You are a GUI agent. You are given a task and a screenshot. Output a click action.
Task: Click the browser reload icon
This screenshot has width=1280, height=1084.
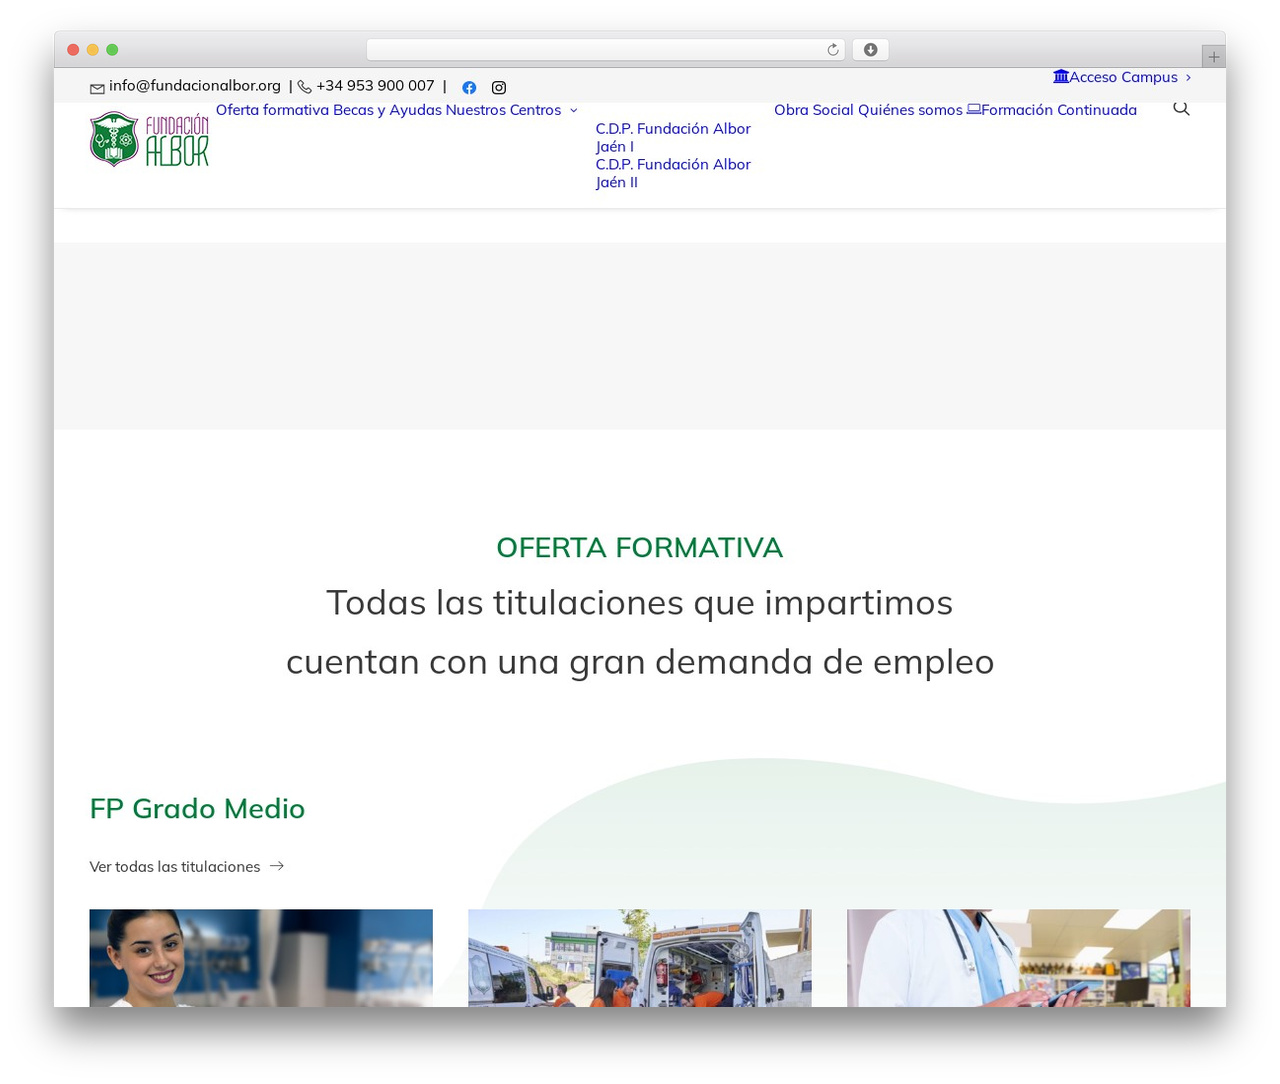(833, 50)
